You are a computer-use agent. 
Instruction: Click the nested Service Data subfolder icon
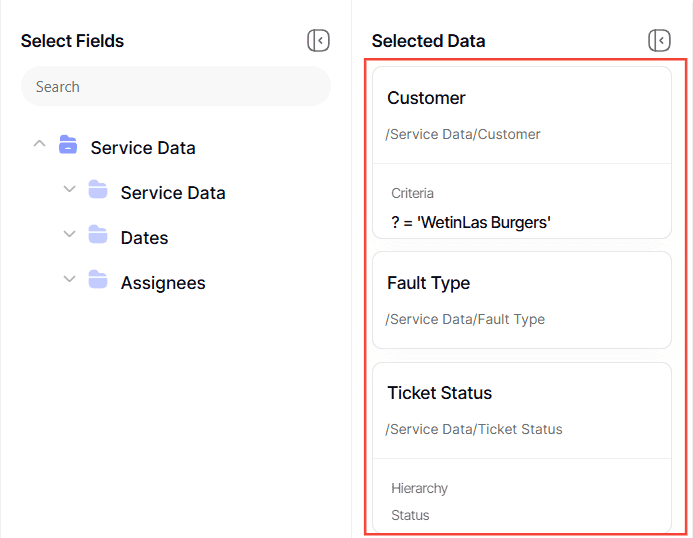click(98, 190)
